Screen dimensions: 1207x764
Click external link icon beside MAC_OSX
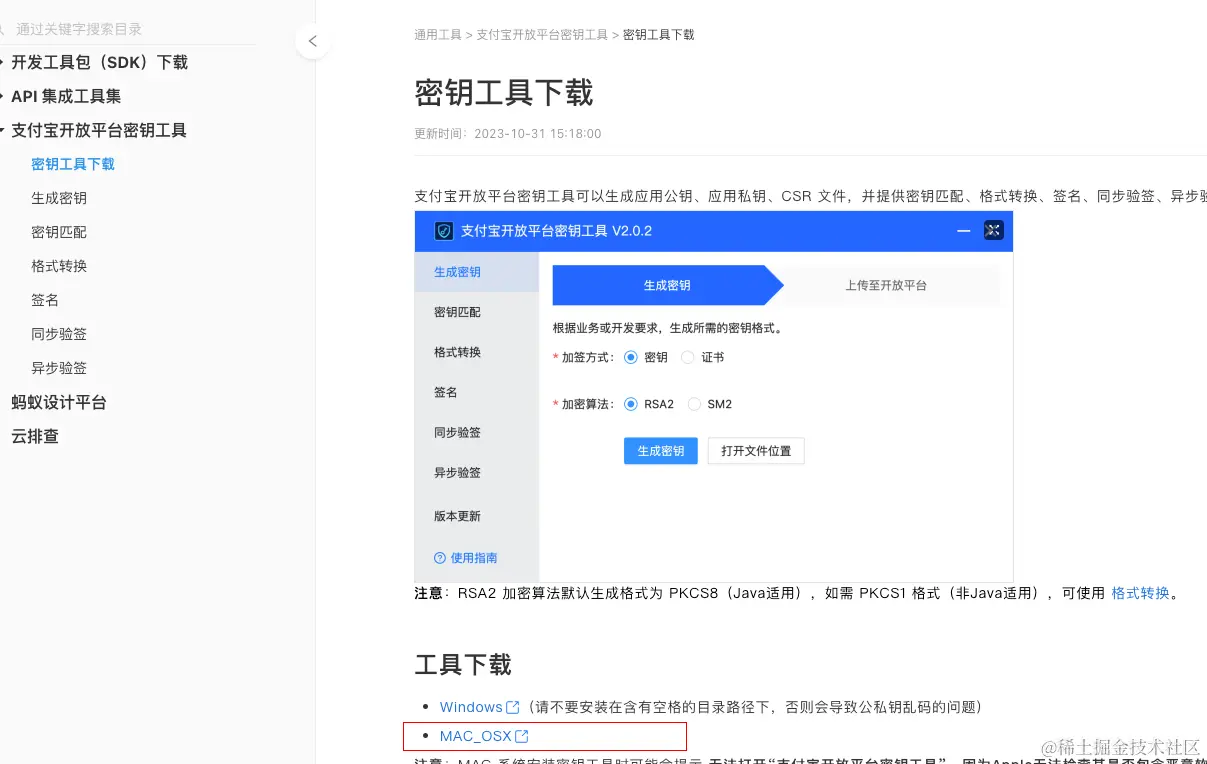(x=521, y=736)
